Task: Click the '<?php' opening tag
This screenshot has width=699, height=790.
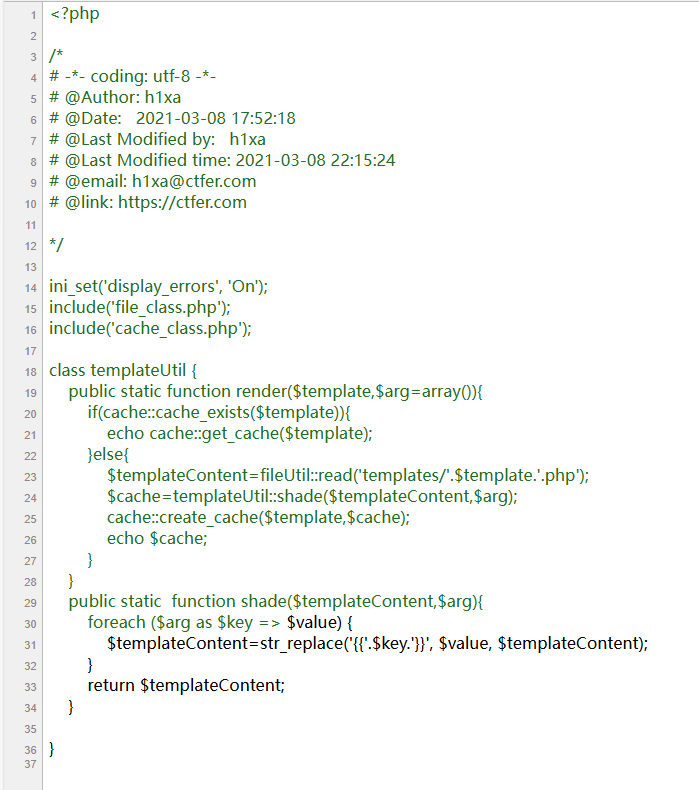Action: (x=75, y=14)
